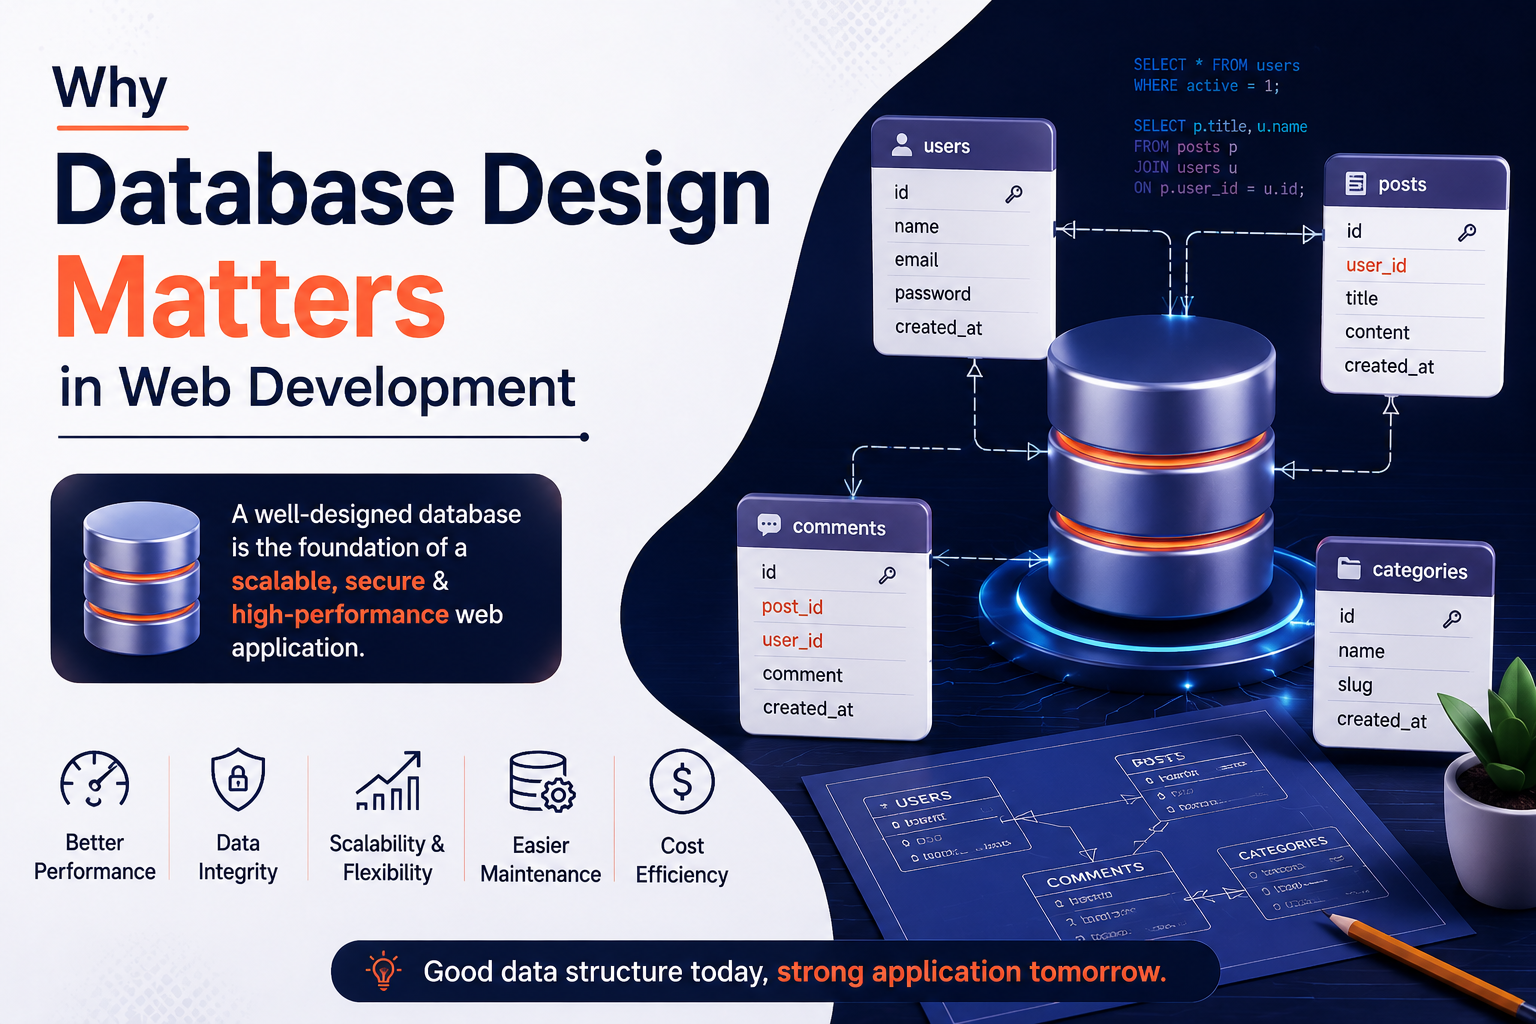The height and width of the screenshot is (1024, 1536).
Task: Click the 'high-performance' highlighted text
Action: click(340, 614)
